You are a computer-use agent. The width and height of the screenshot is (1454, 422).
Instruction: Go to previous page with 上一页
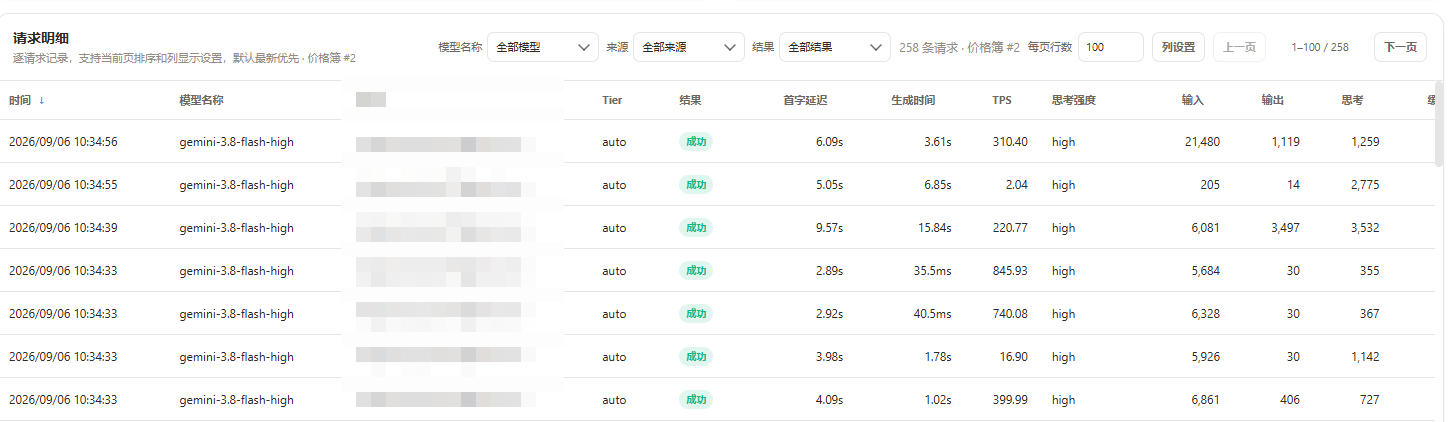coord(1239,47)
